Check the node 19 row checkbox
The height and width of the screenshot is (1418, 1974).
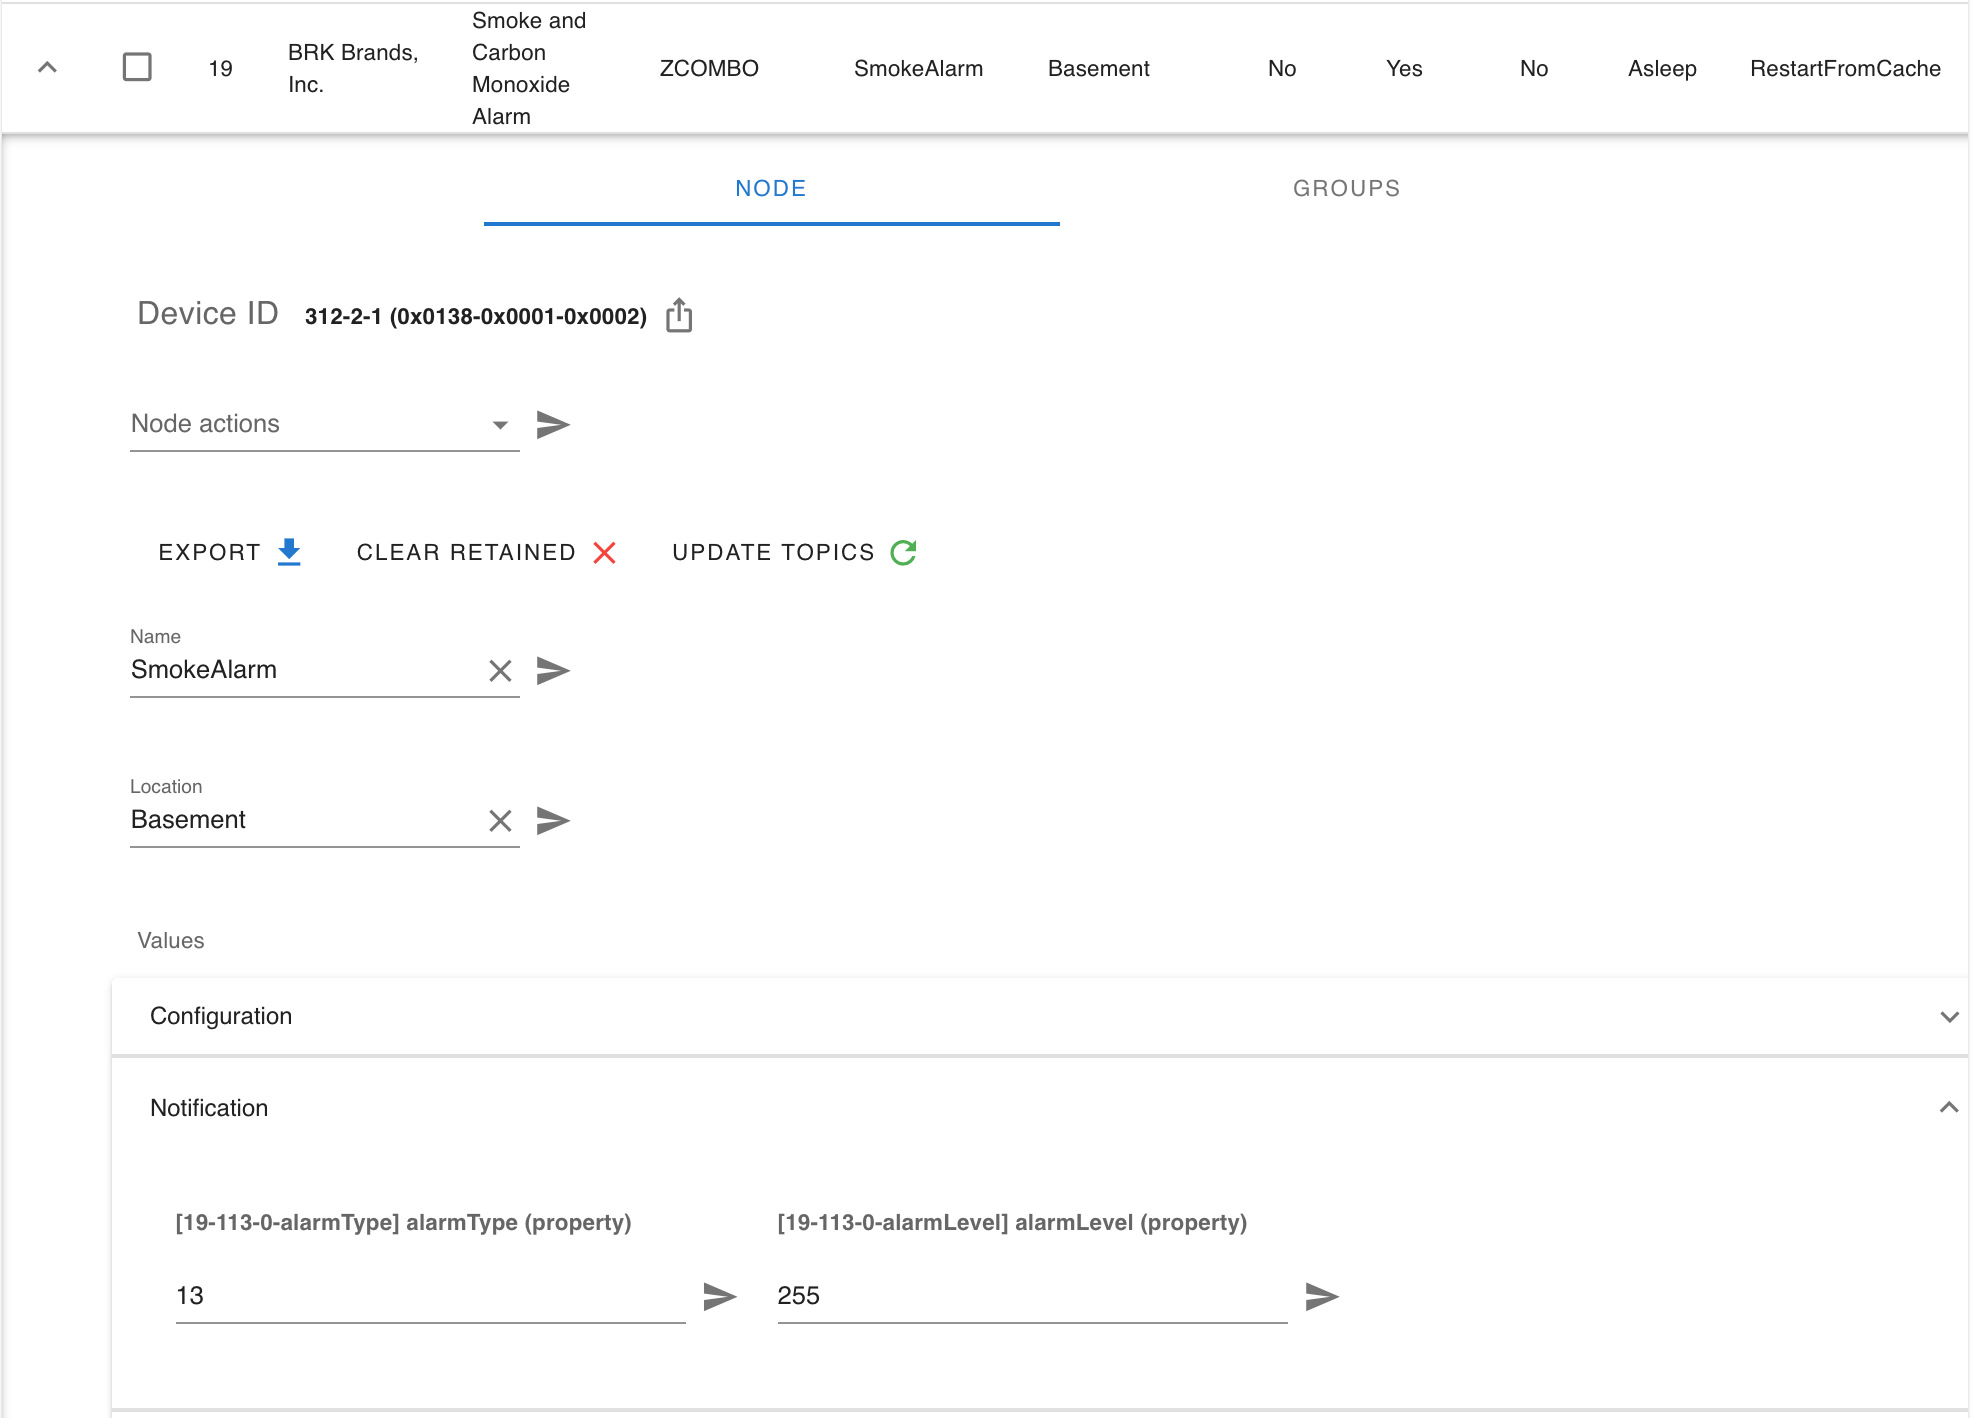click(x=137, y=68)
